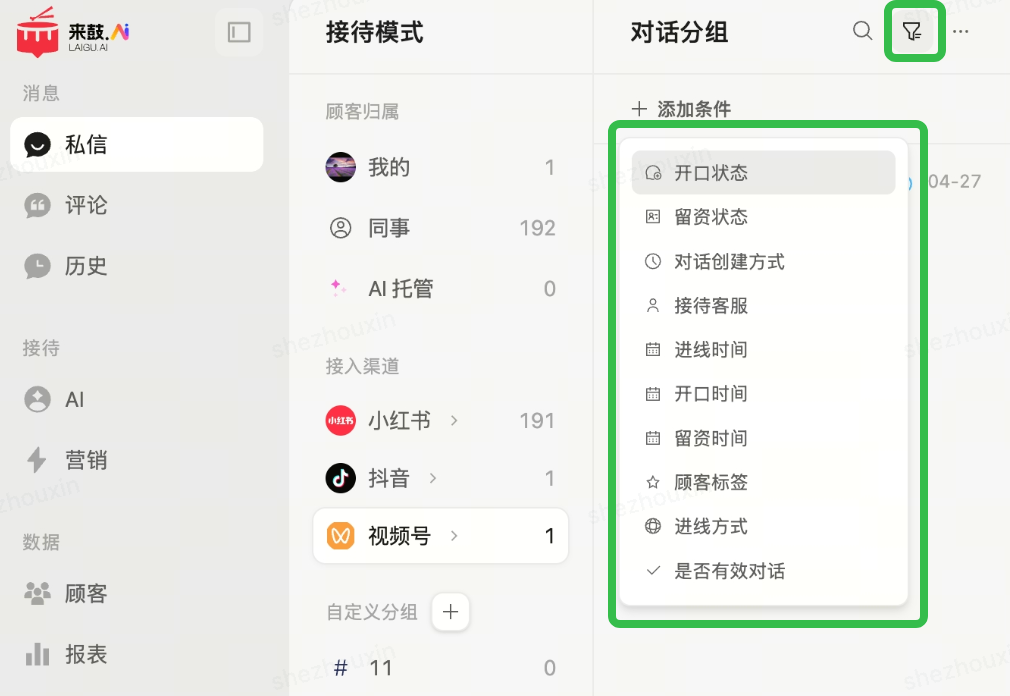Viewport: 1010px width, 696px height.
Task: Open the 历史 history section
Action: click(86, 266)
